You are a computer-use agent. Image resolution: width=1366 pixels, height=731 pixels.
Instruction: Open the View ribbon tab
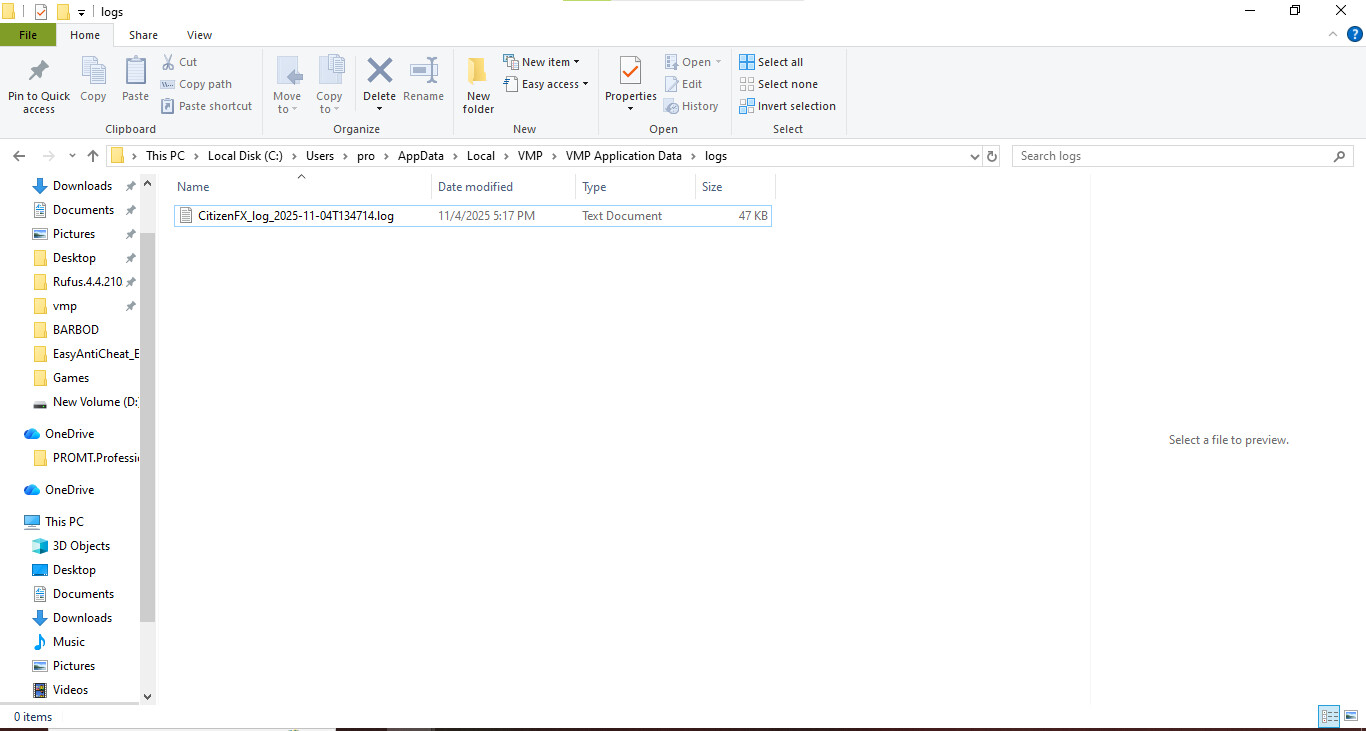pos(199,35)
